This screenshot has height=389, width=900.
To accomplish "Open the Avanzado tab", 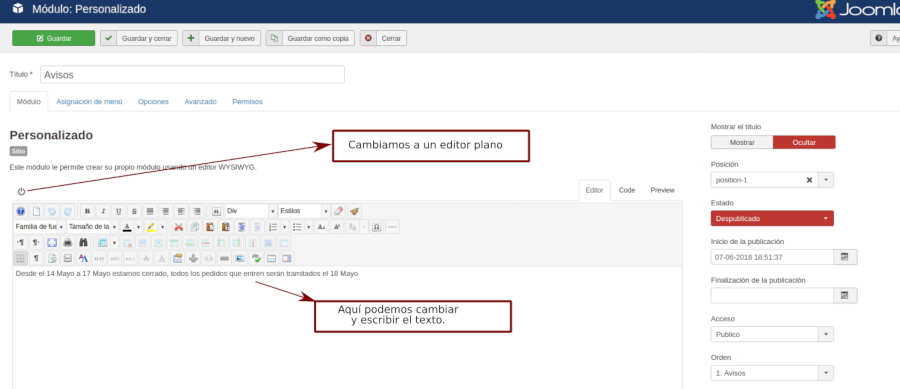I will (x=200, y=102).
